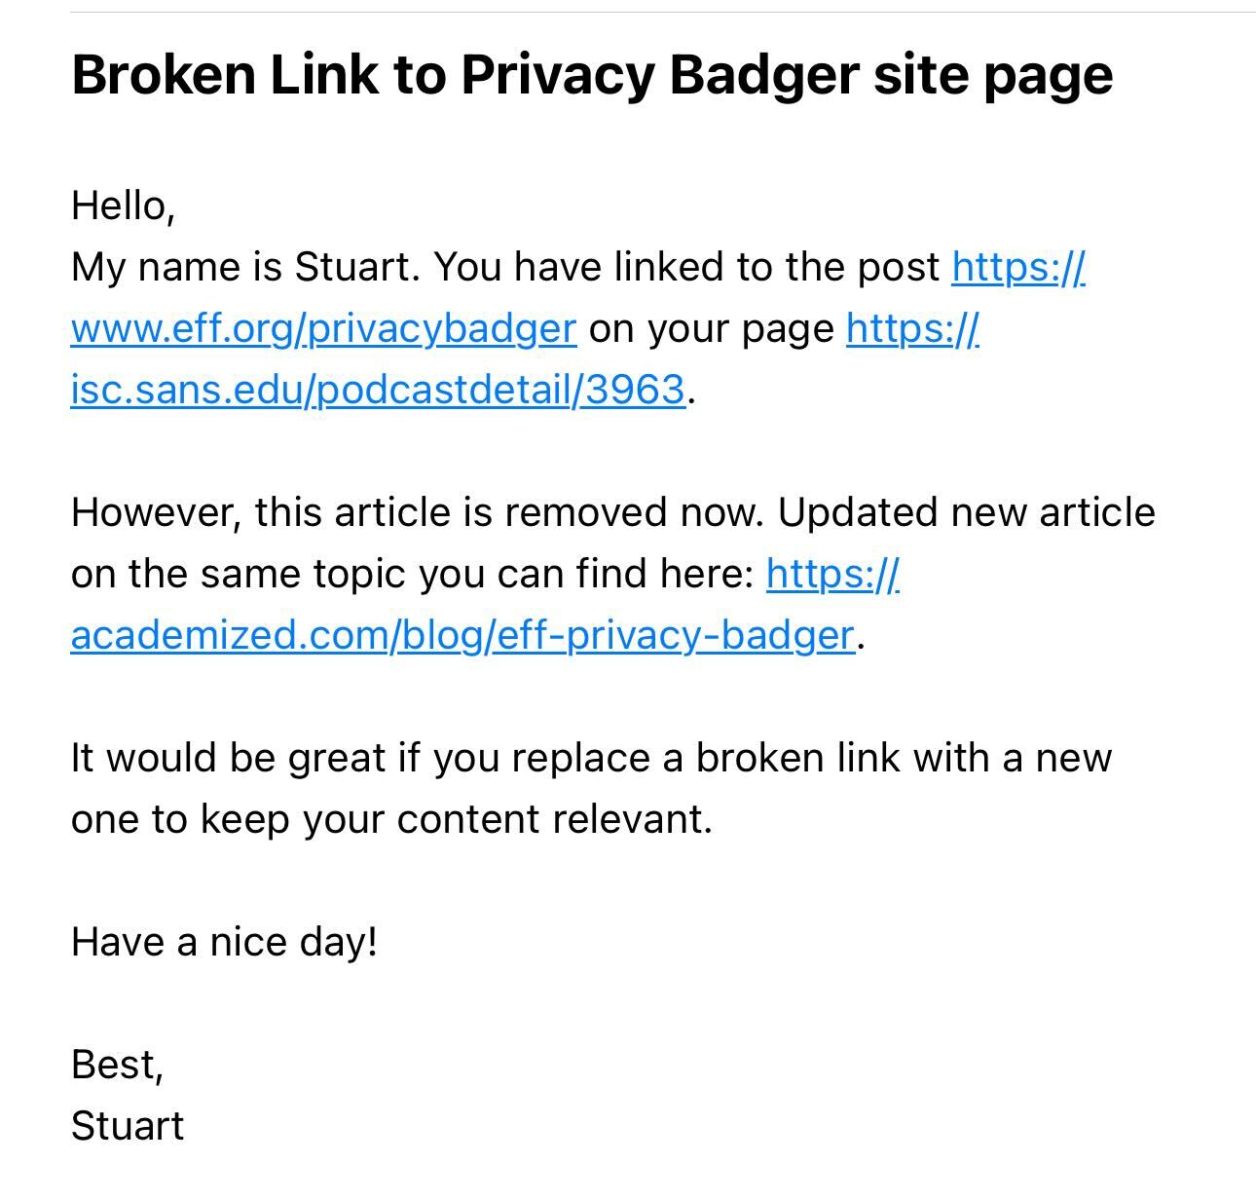Click the words "site page" in the heading
The height and width of the screenshot is (1200, 1256).
[992, 75]
